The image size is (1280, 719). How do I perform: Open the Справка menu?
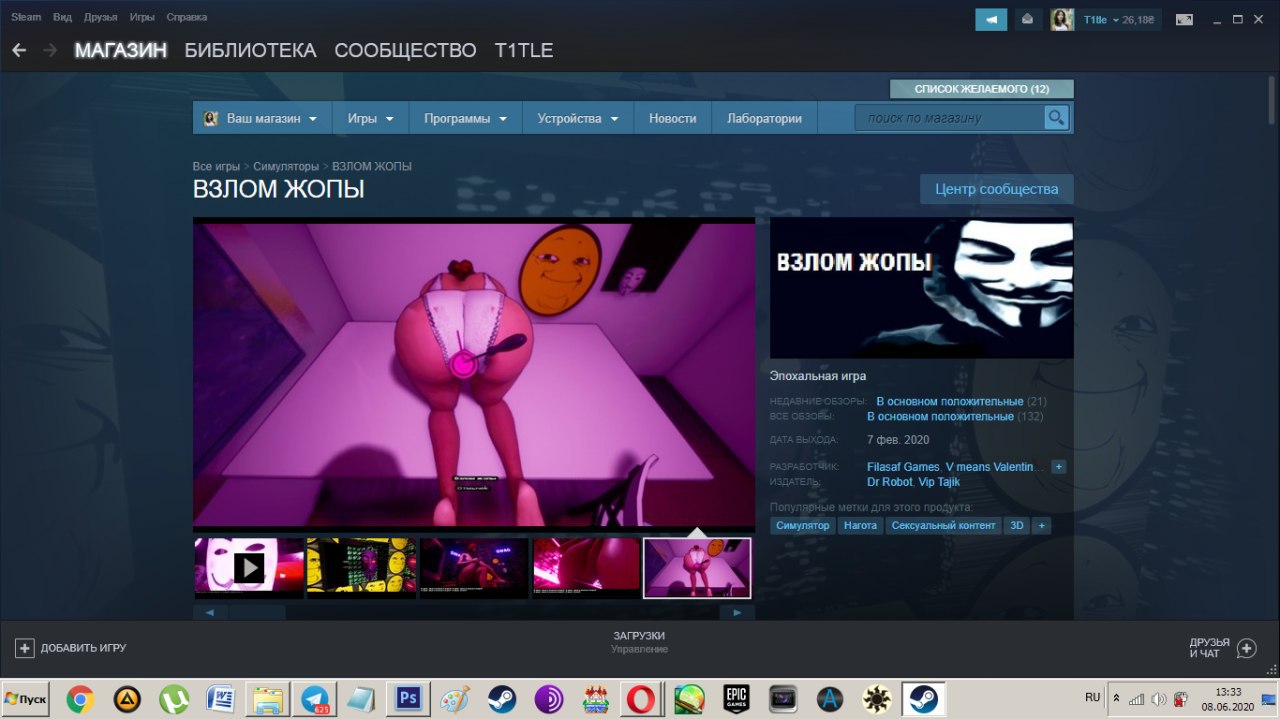(187, 17)
